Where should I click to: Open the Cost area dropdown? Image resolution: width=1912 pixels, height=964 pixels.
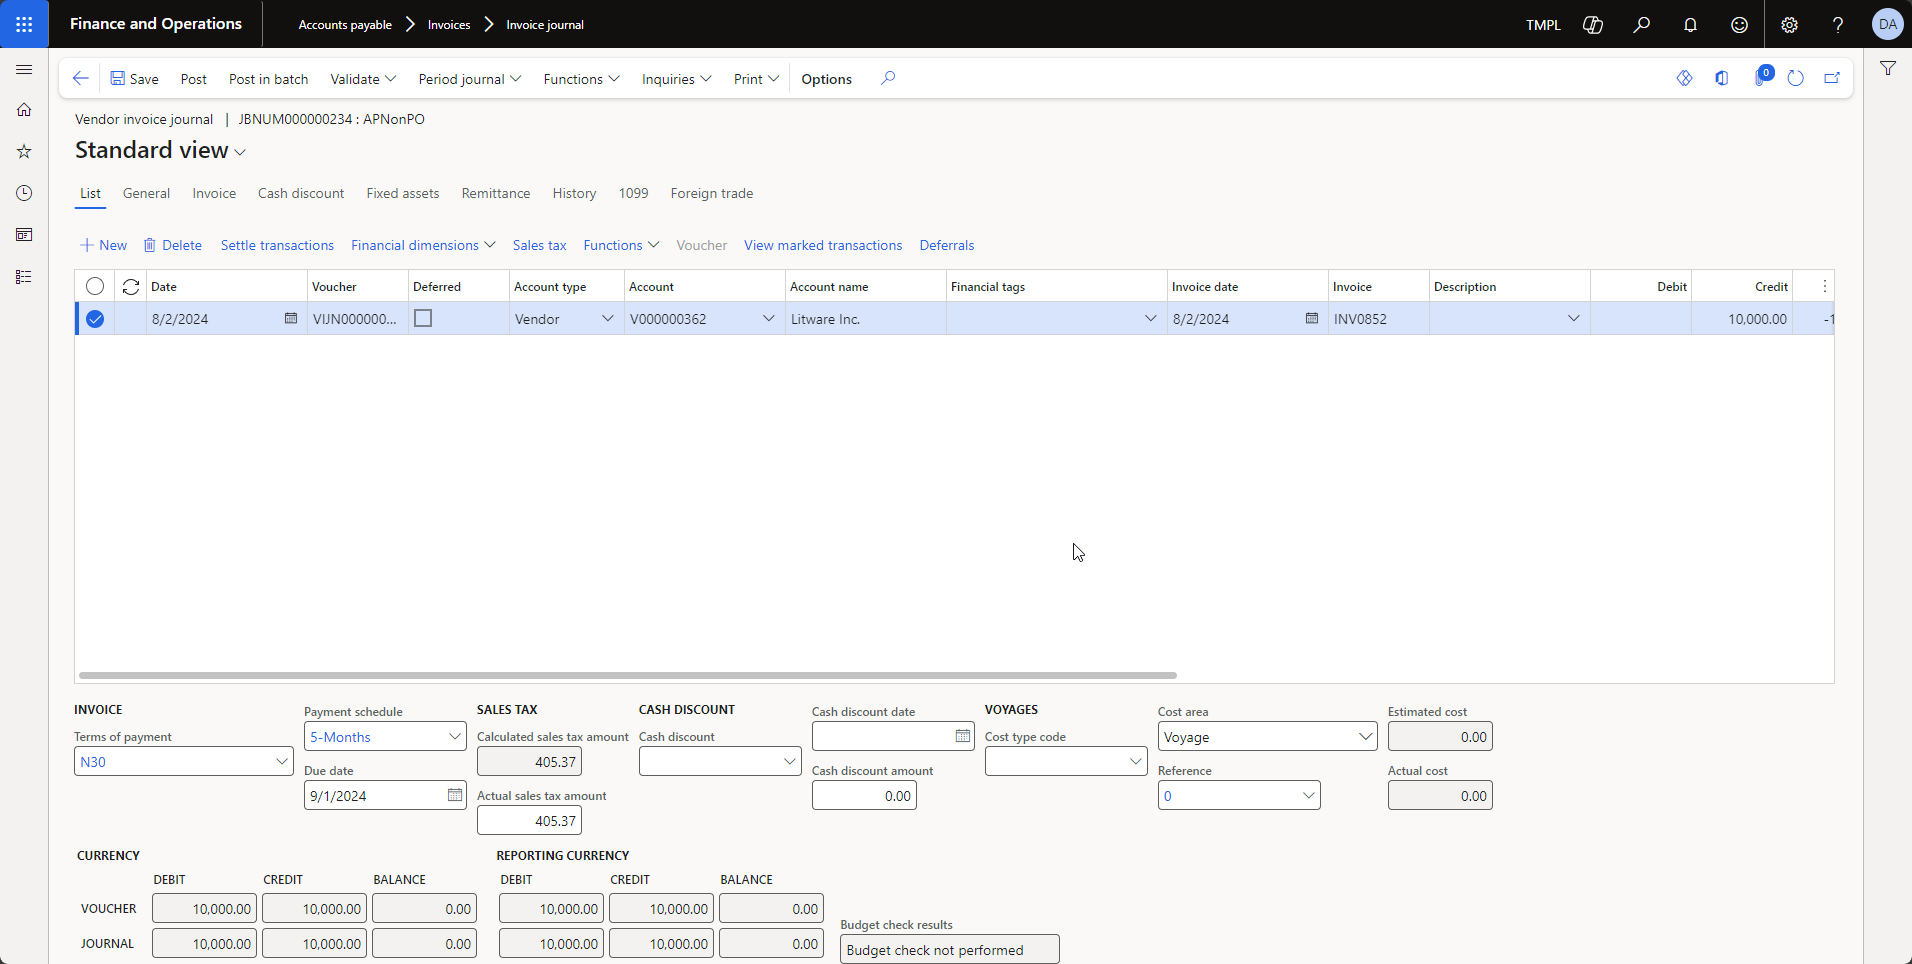tap(1366, 736)
